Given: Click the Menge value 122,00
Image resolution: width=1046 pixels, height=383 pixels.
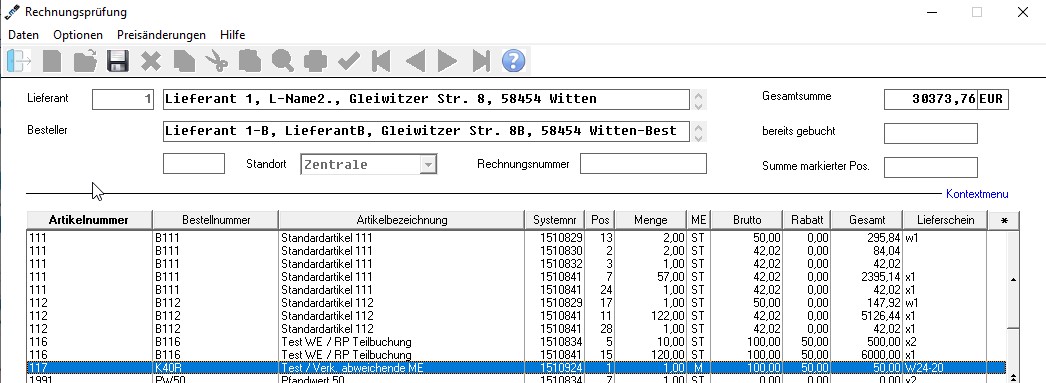Looking at the screenshot, I should [x=668, y=316].
